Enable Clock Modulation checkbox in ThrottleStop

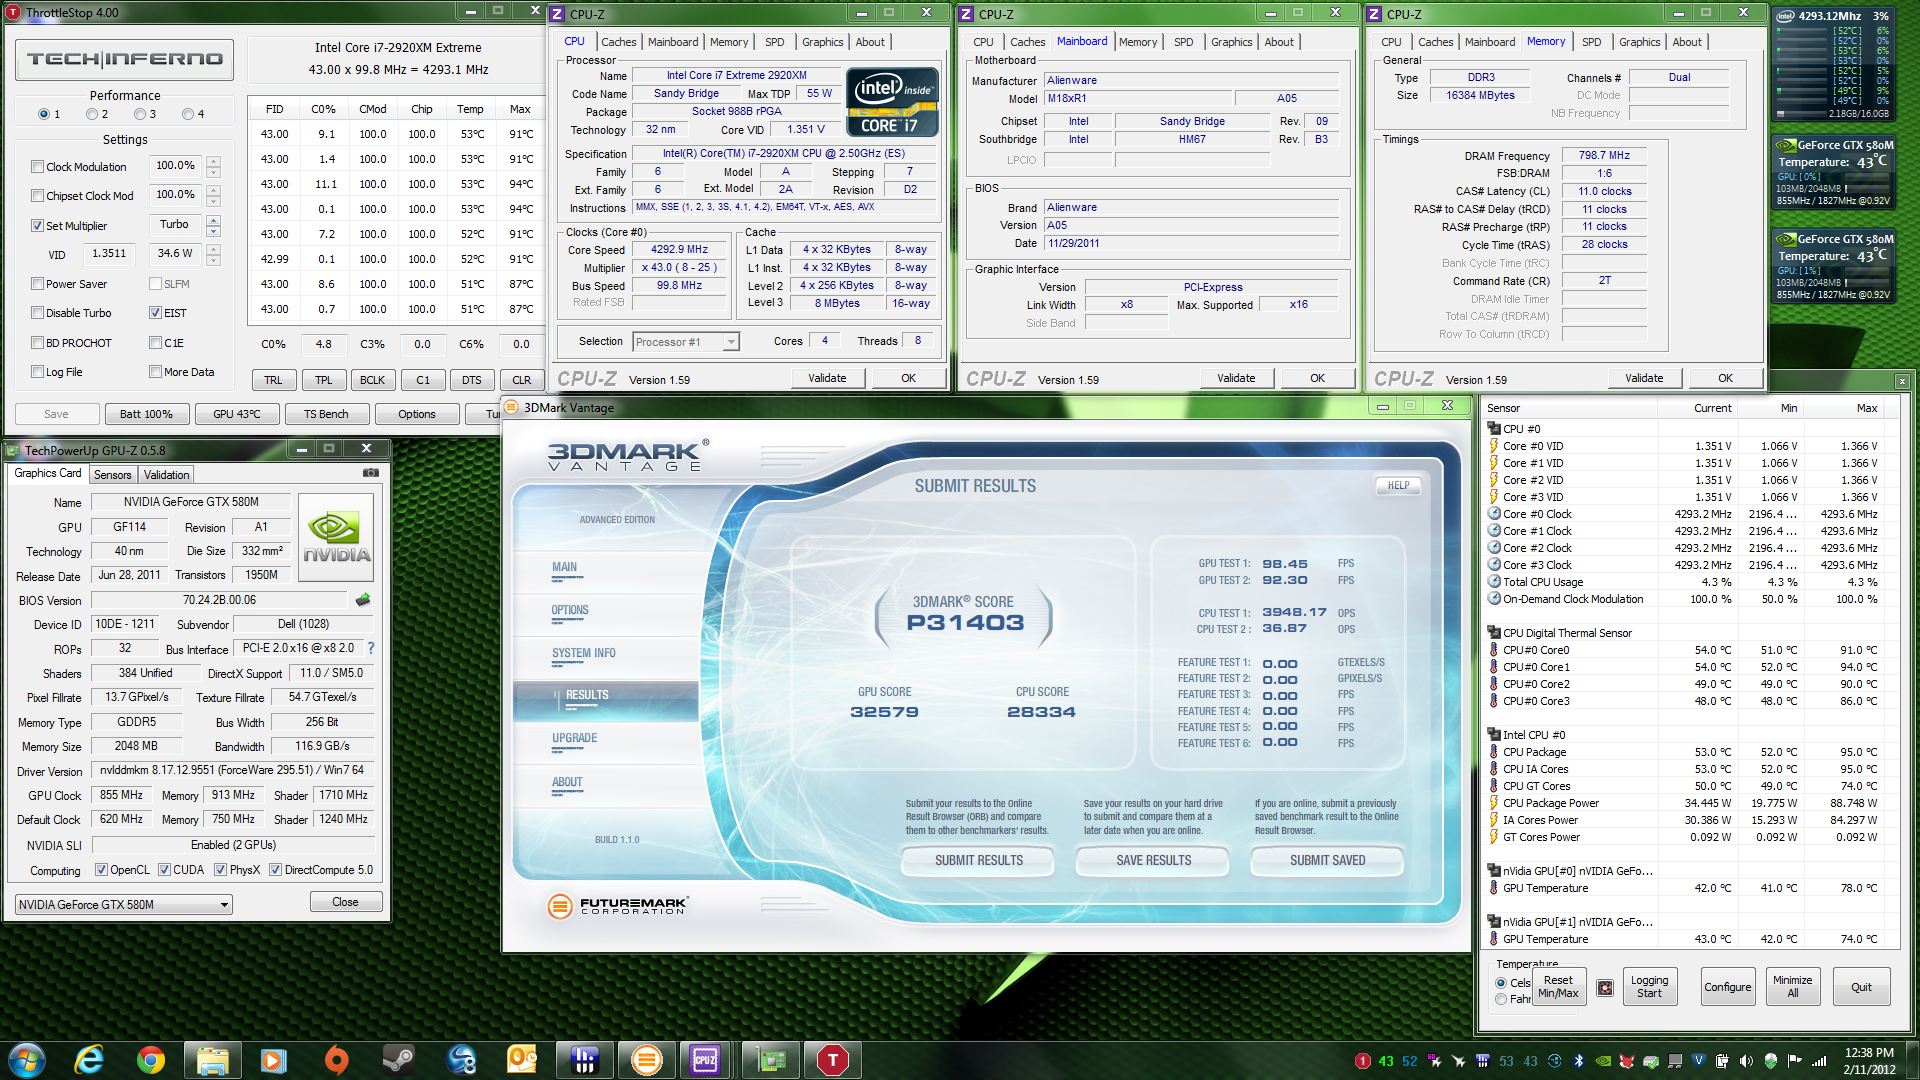click(x=37, y=167)
